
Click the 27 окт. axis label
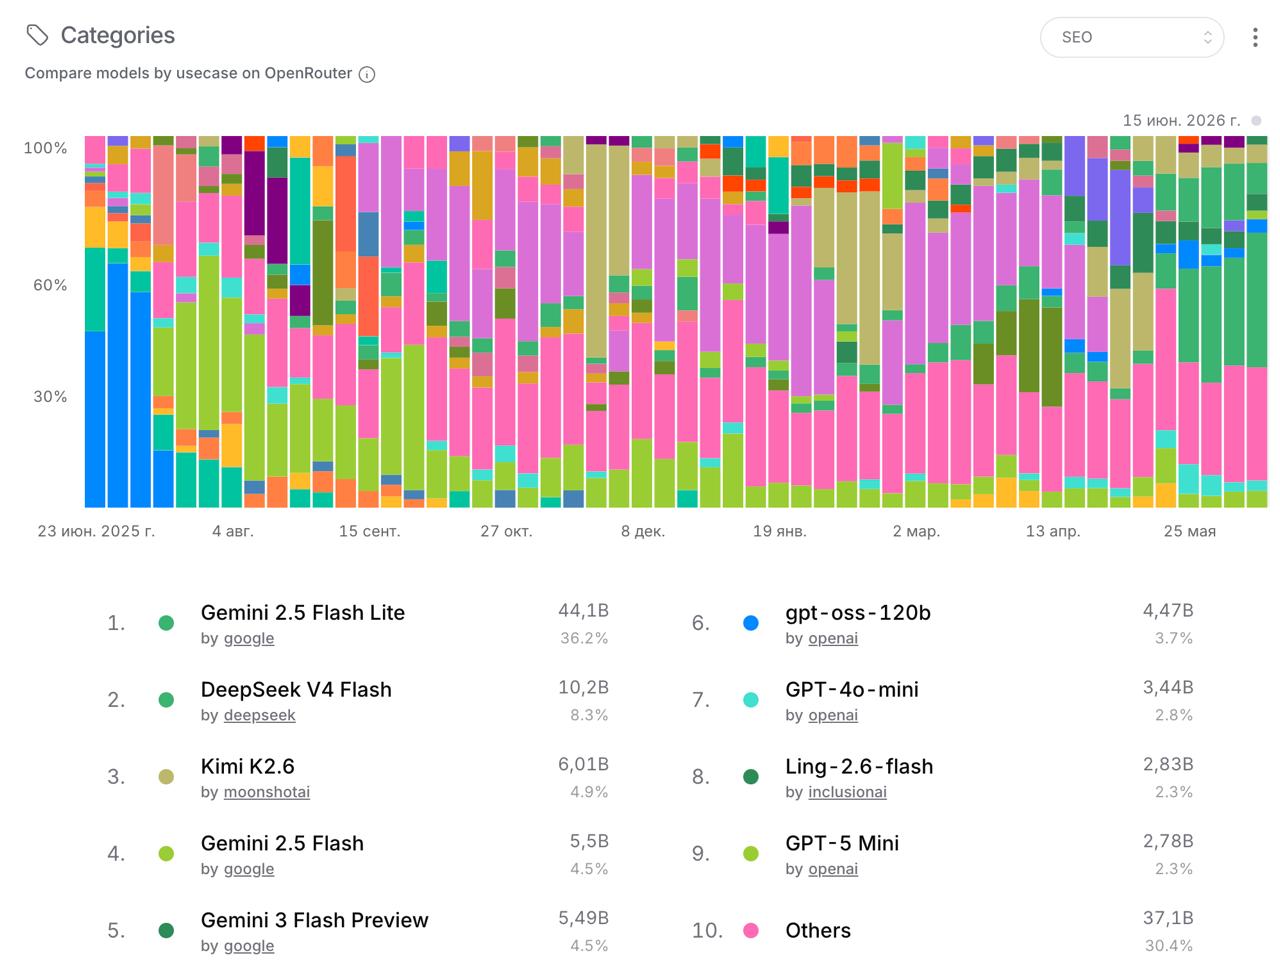[x=506, y=531]
